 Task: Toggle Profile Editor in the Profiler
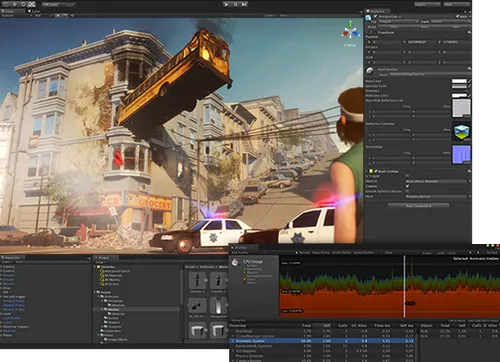pyautogui.click(x=342, y=253)
